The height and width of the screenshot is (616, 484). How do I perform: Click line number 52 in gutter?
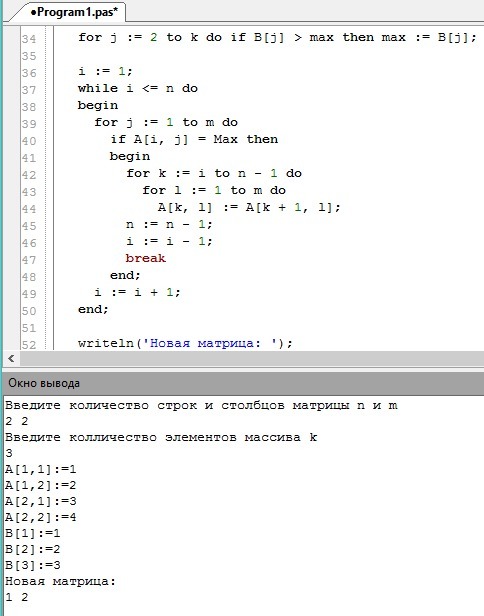point(29,345)
